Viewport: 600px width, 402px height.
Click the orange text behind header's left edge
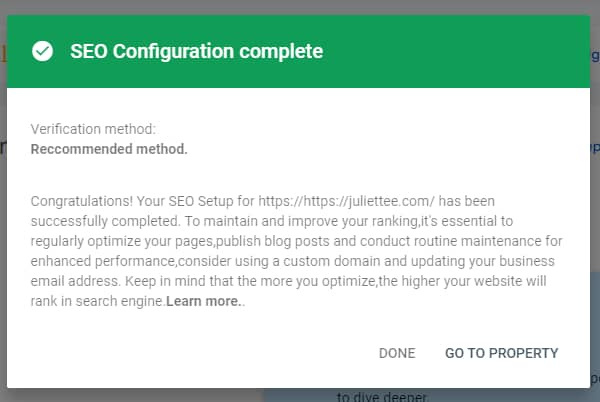click(3, 52)
